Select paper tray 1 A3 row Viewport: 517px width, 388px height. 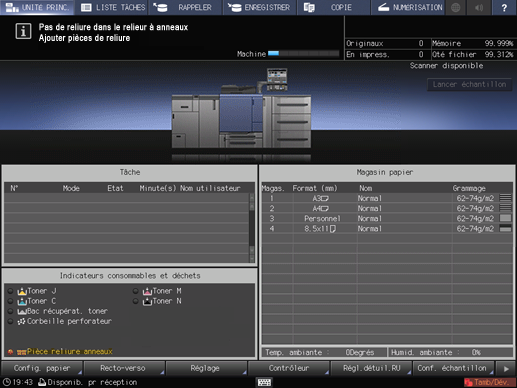pos(387,198)
